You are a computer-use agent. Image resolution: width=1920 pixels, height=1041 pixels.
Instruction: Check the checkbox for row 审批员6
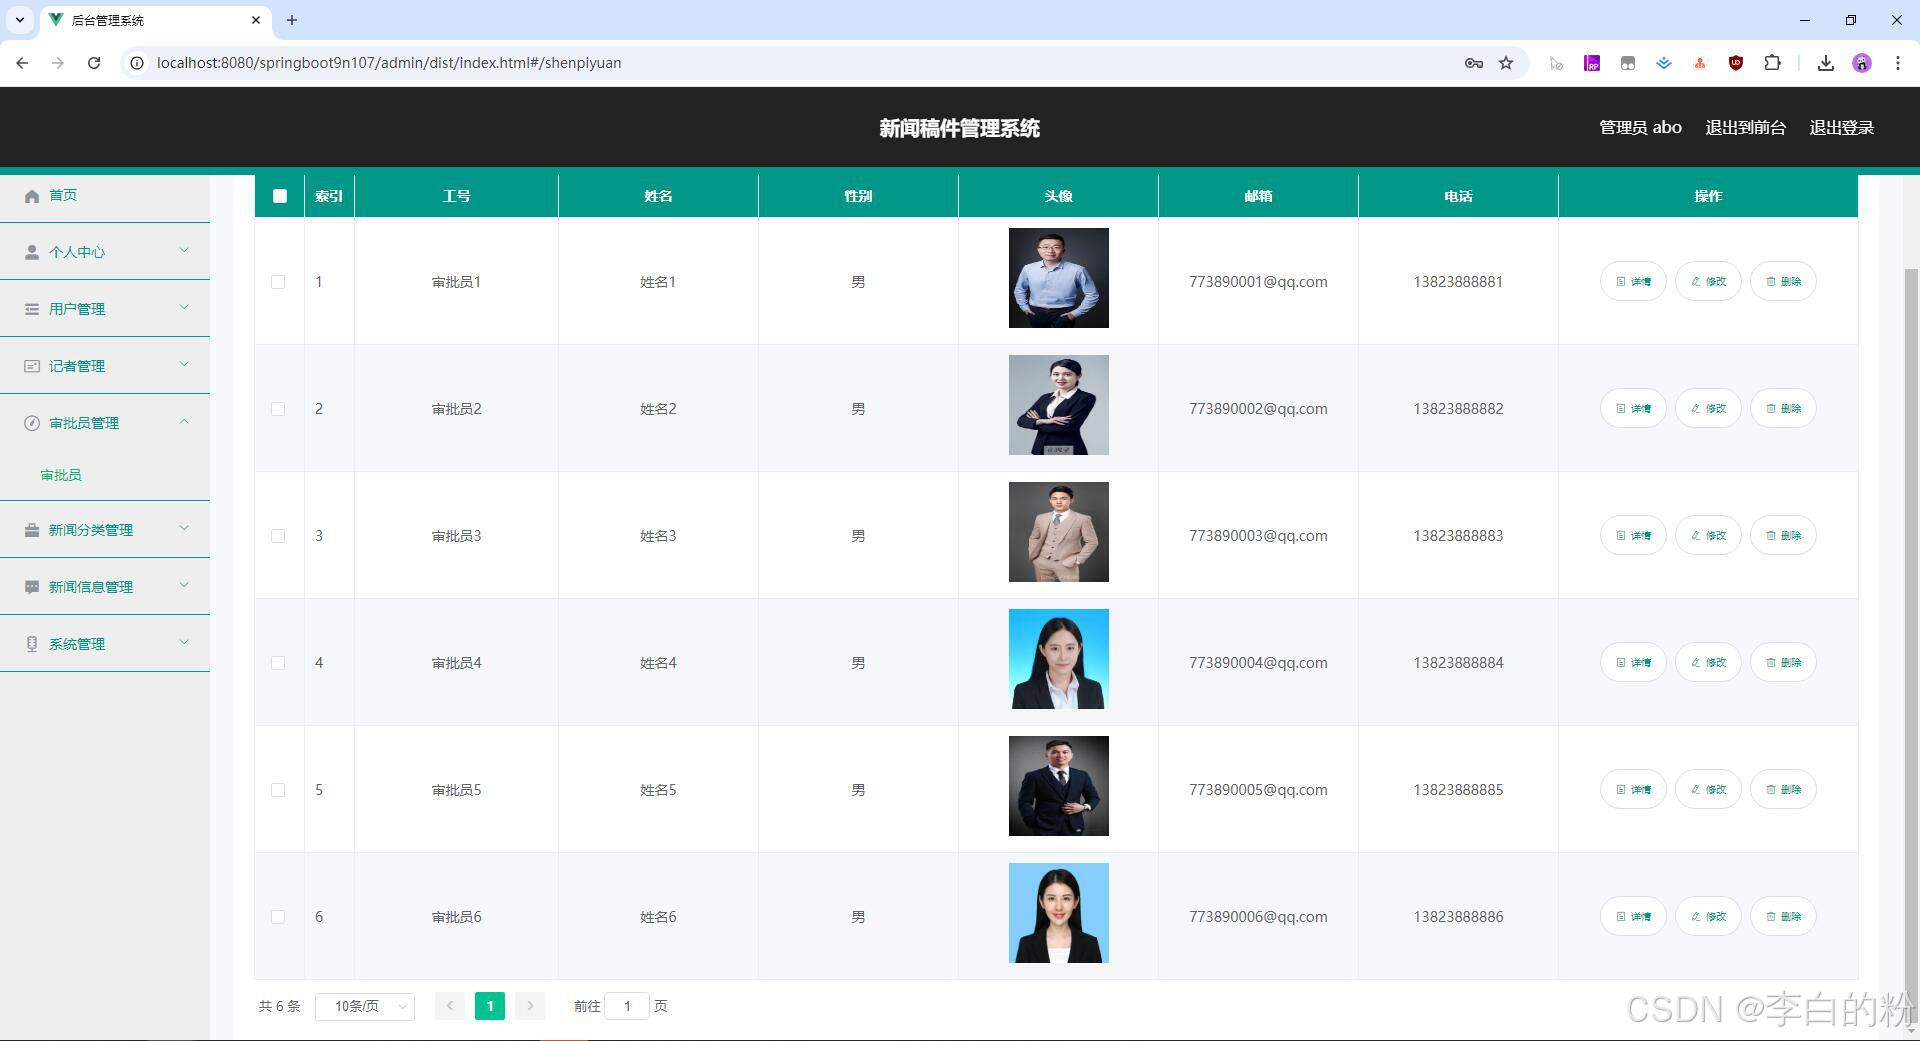(278, 917)
